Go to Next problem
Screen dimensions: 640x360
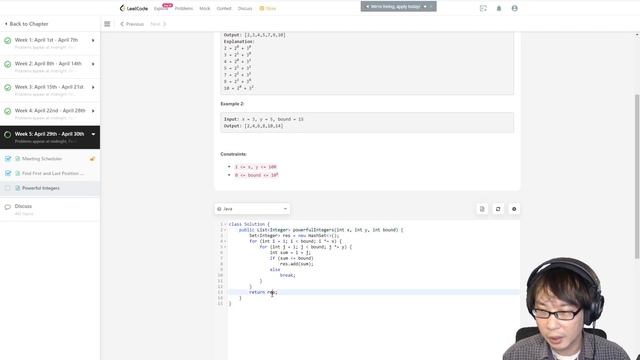(x=158, y=24)
